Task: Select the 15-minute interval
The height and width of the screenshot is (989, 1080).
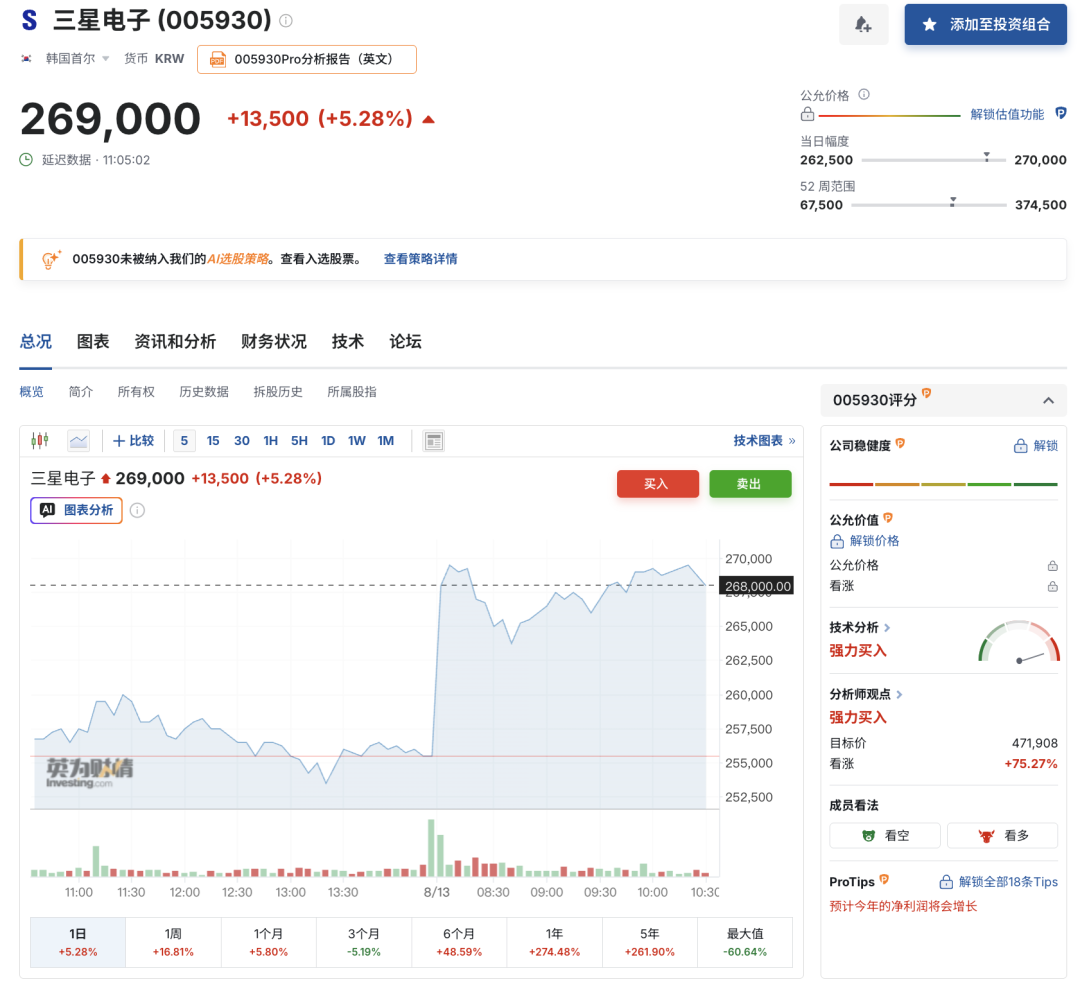Action: pyautogui.click(x=213, y=441)
